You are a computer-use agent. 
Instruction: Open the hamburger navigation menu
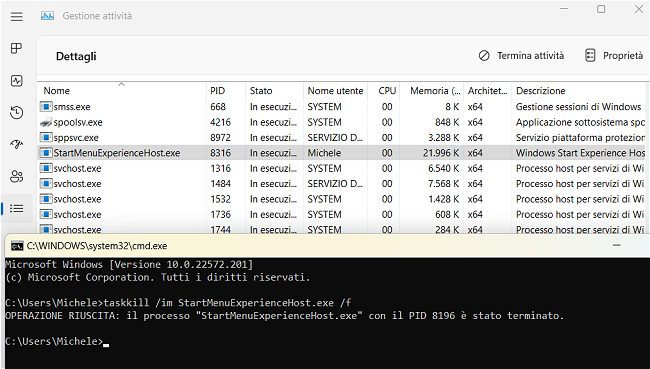point(17,16)
